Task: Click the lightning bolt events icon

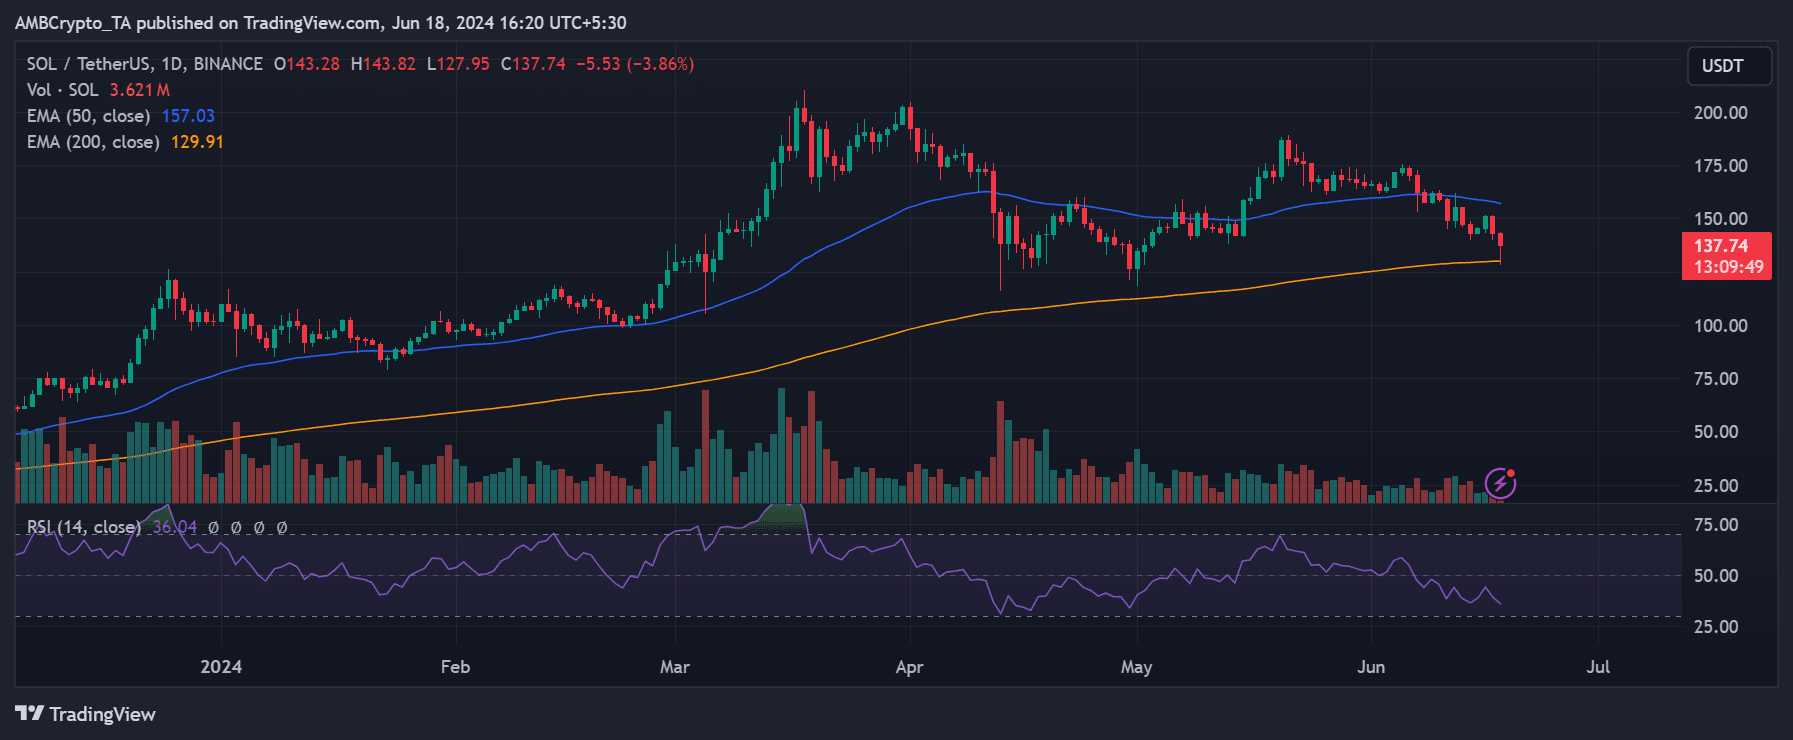Action: pos(1500,484)
